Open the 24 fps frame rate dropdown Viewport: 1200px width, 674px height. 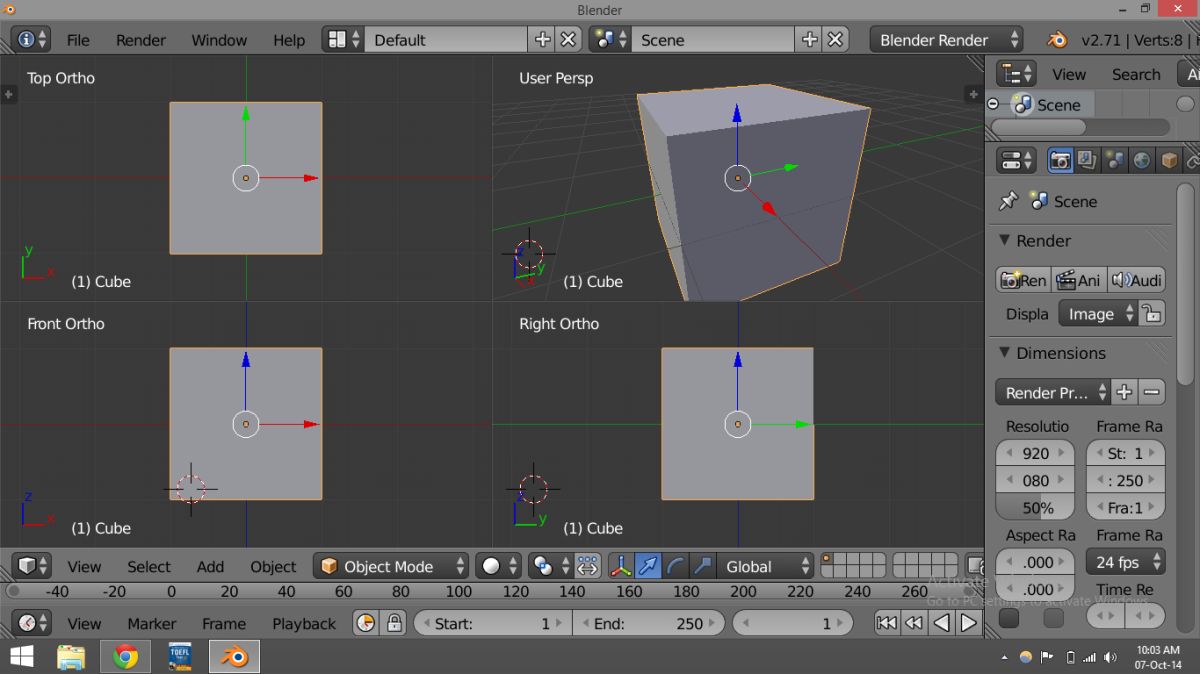point(1126,562)
